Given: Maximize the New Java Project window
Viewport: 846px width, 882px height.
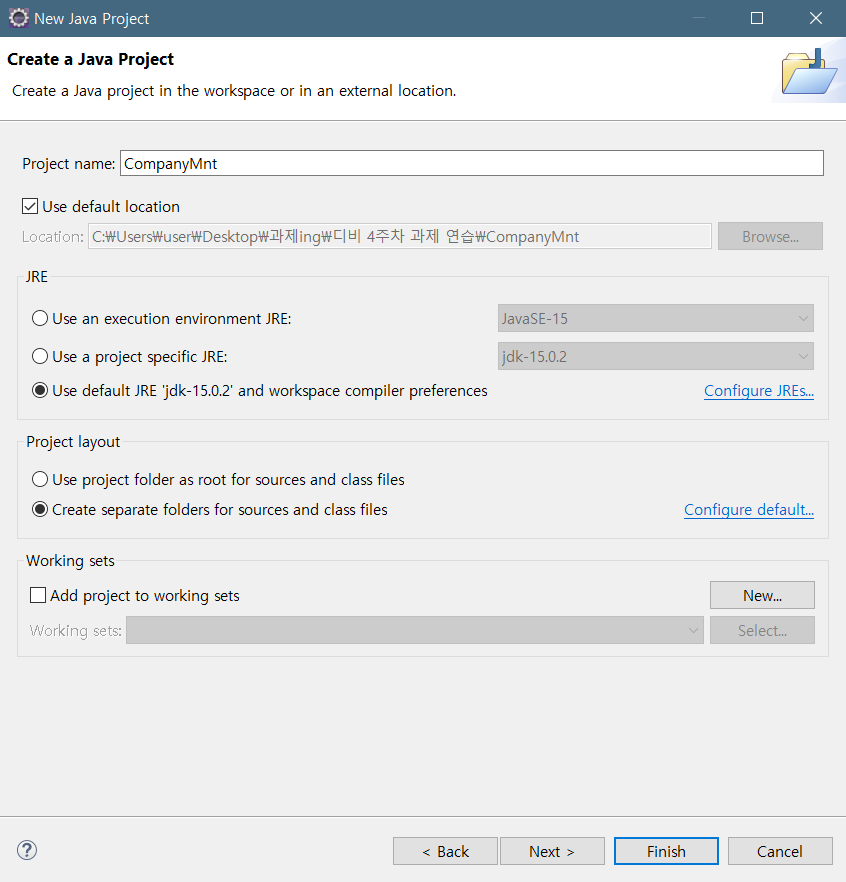Looking at the screenshot, I should tap(757, 18).
